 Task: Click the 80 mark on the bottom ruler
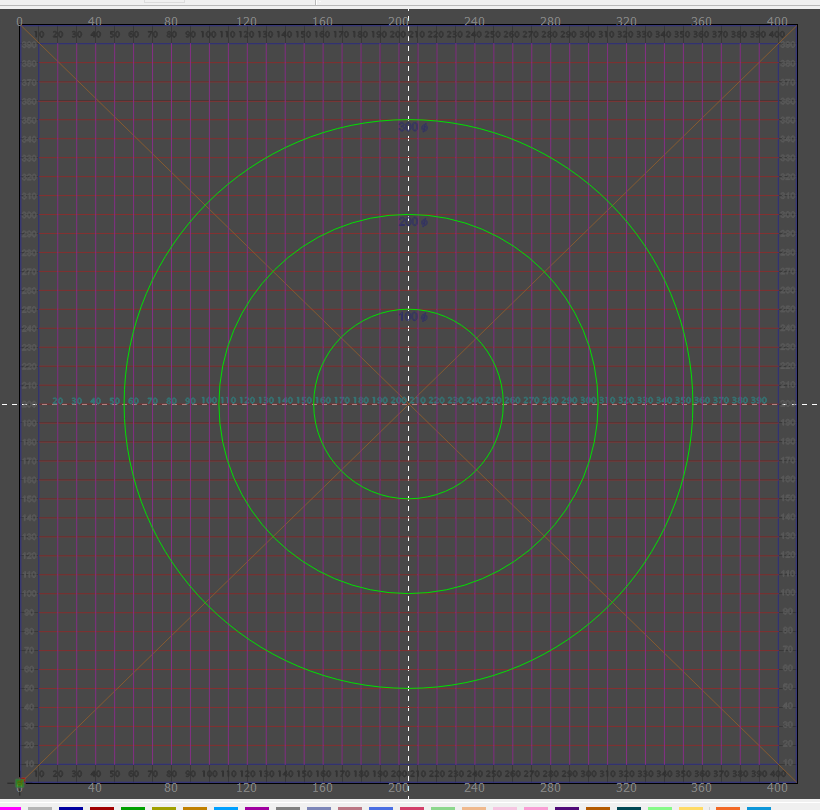[x=171, y=789]
